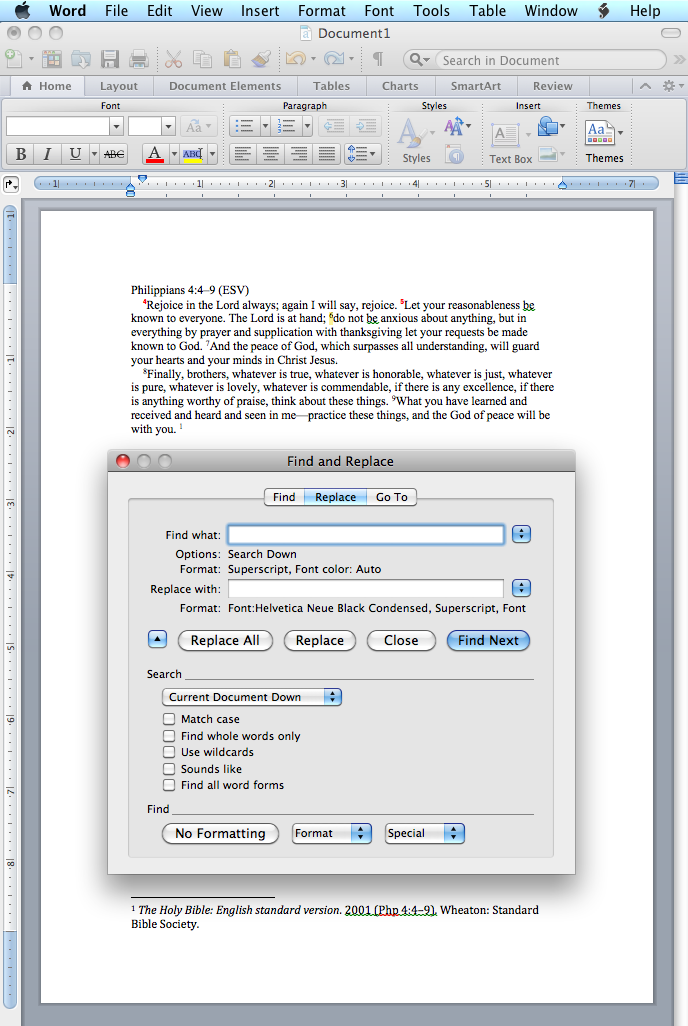The image size is (688, 1026).
Task: Click the Find Next button
Action: [488, 640]
